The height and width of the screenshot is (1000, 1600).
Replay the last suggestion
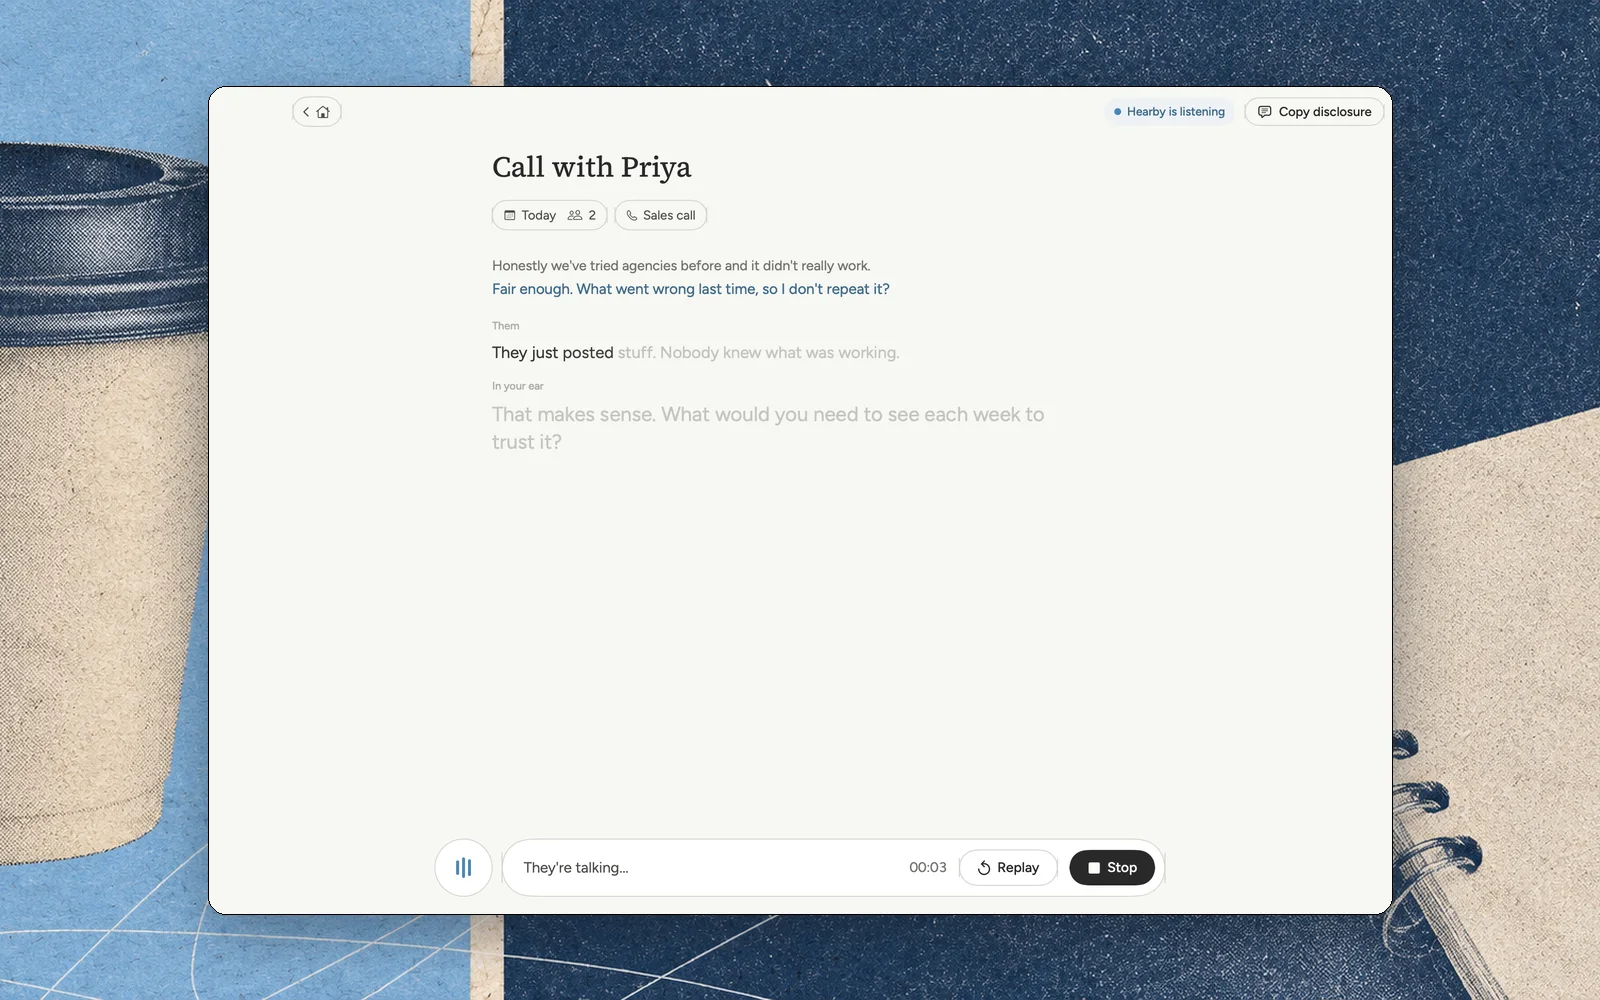pyautogui.click(x=1008, y=868)
